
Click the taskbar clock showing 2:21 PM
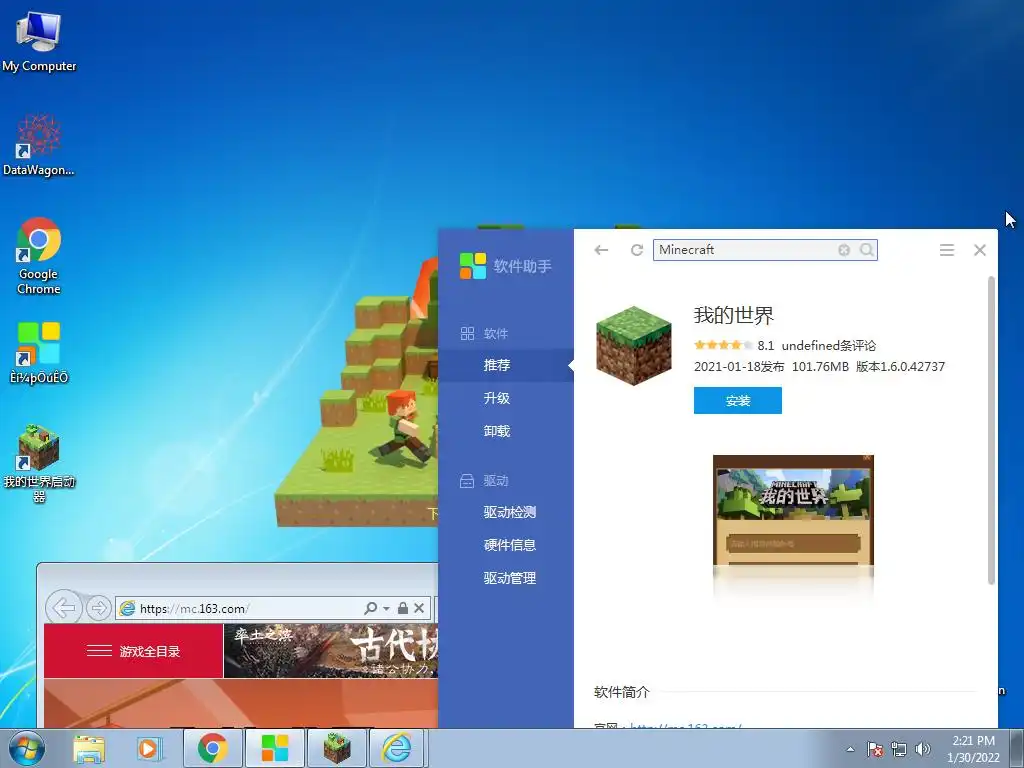coord(973,749)
